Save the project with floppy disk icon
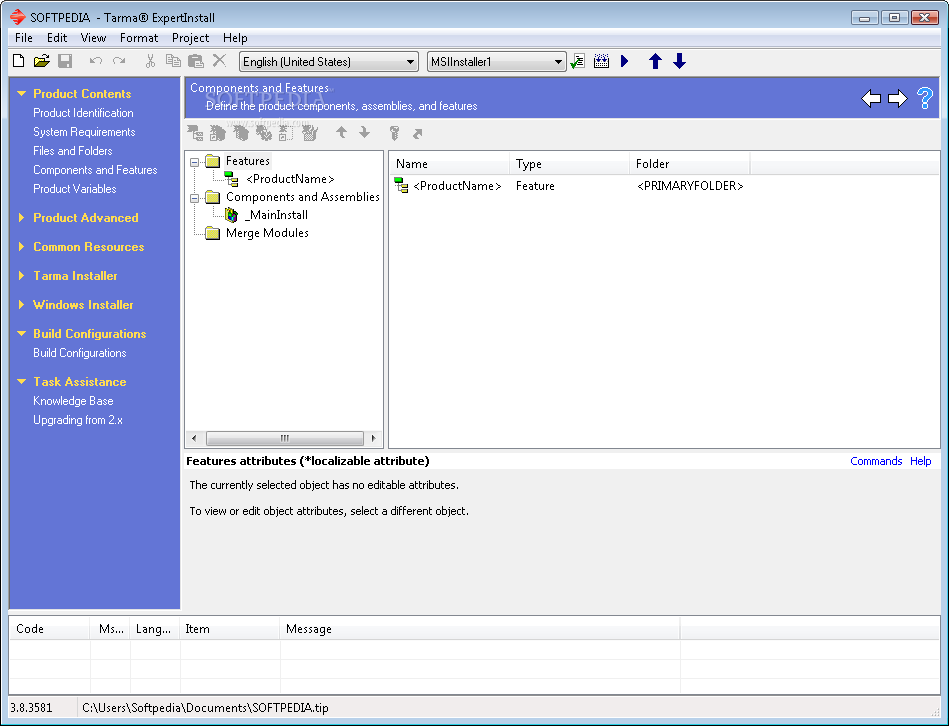Image resolution: width=949 pixels, height=726 pixels. (x=65, y=61)
